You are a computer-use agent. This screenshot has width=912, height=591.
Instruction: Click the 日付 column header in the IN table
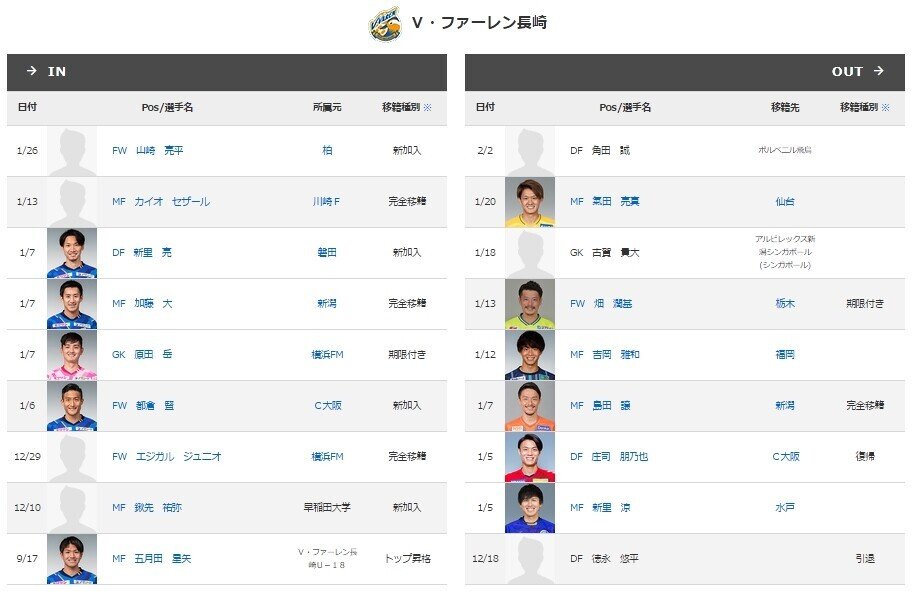(x=26, y=107)
